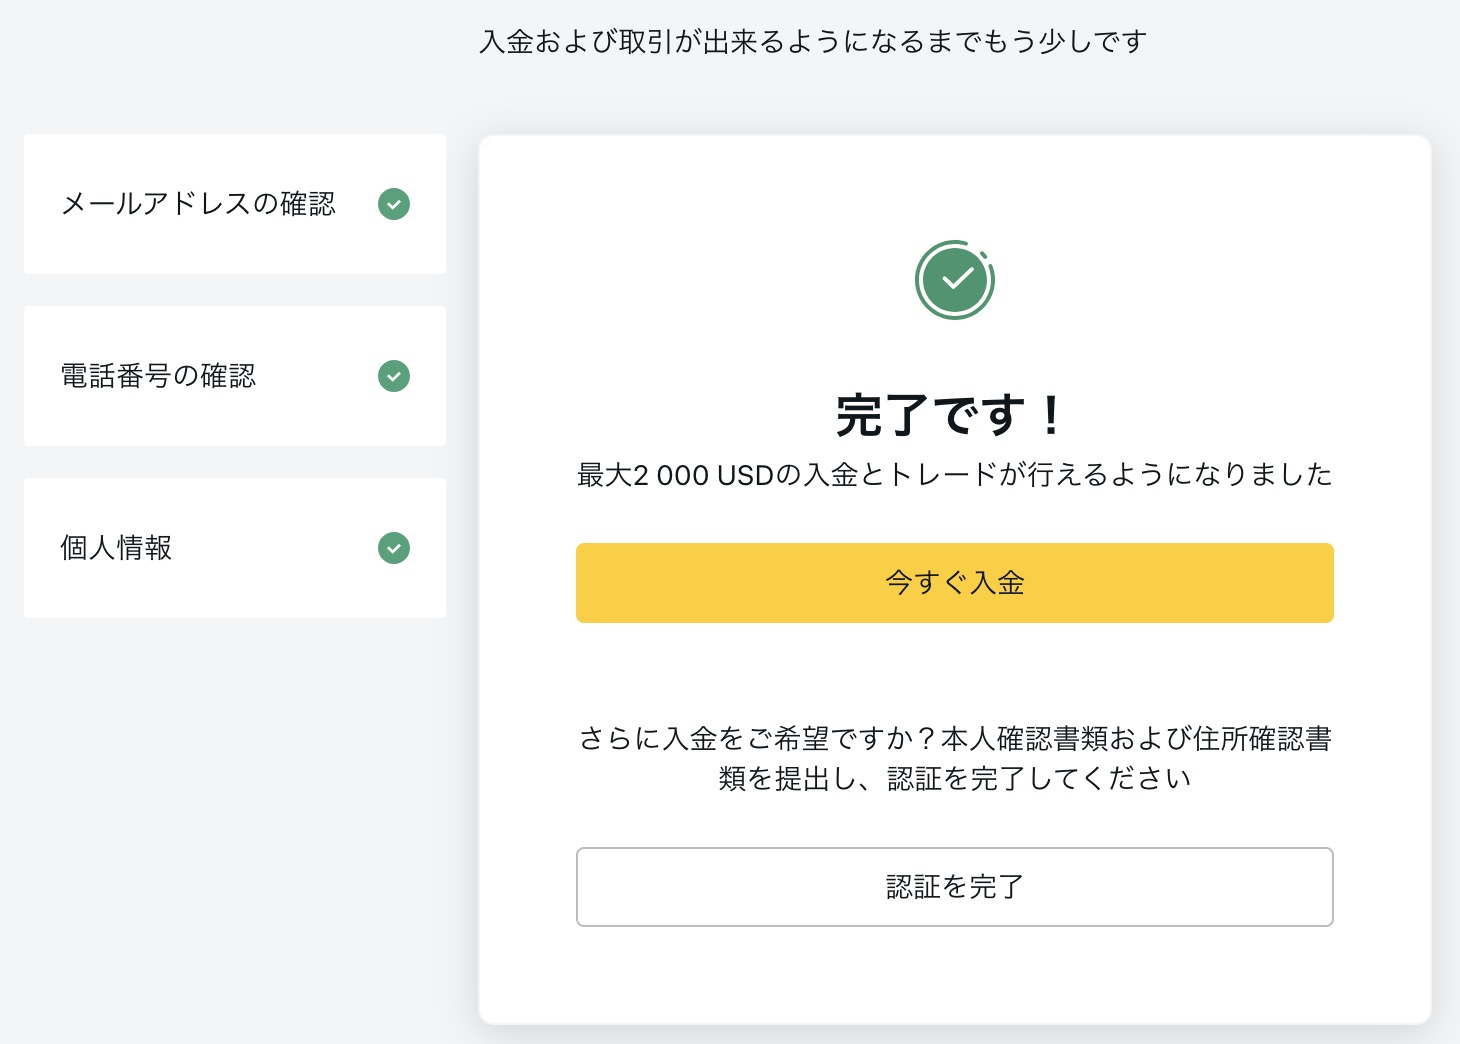Image resolution: width=1460 pixels, height=1044 pixels.
Task: Click the 最大 word before the deposit limit
Action: (x=605, y=475)
